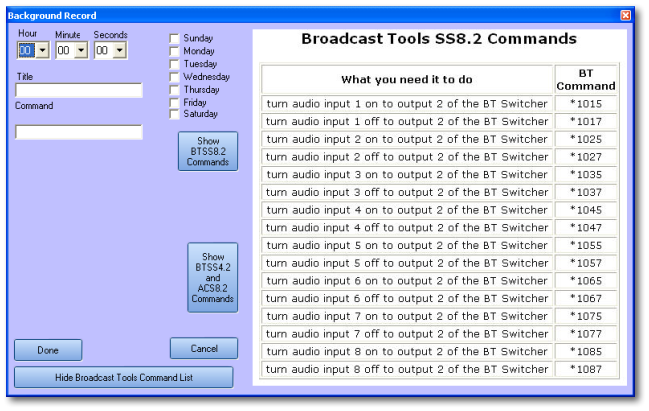Click the Done button
Viewport: 649px width, 411px height.
coord(48,350)
